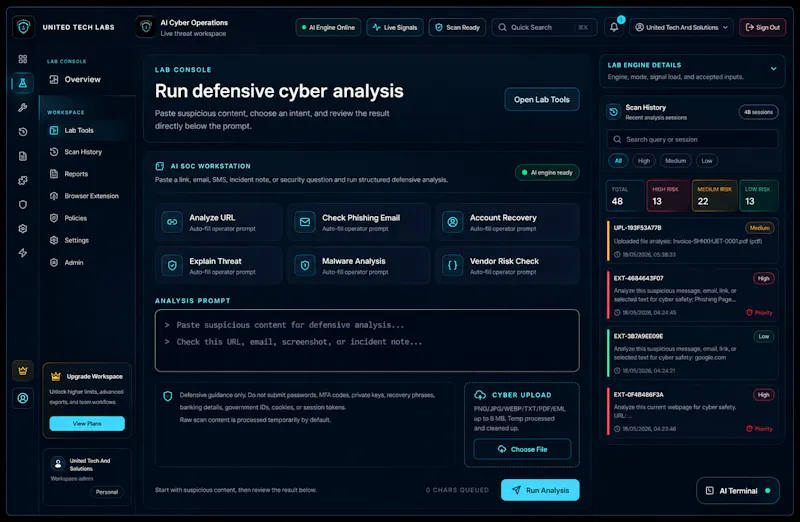Click the Explain Threat shield icon
This screenshot has height=522, width=800.
(x=172, y=265)
